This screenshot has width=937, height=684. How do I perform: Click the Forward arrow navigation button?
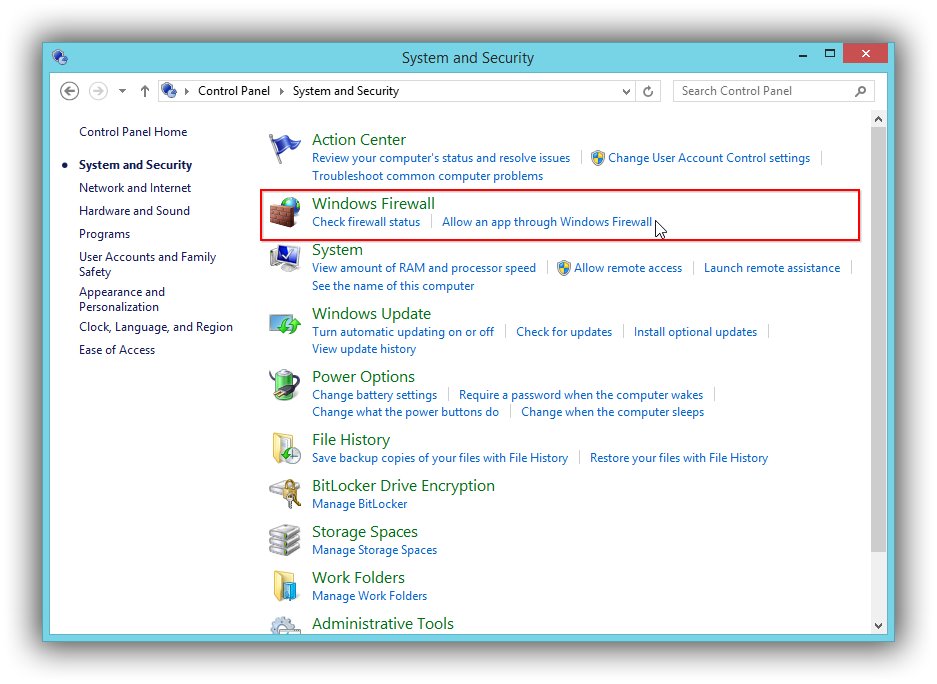coord(98,91)
